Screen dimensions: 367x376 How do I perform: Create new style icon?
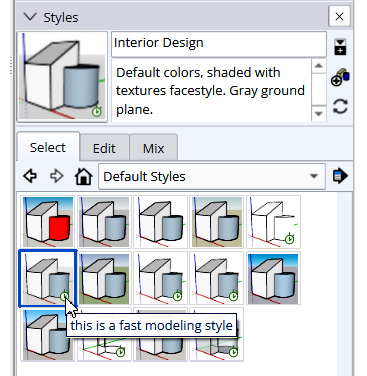point(340,77)
